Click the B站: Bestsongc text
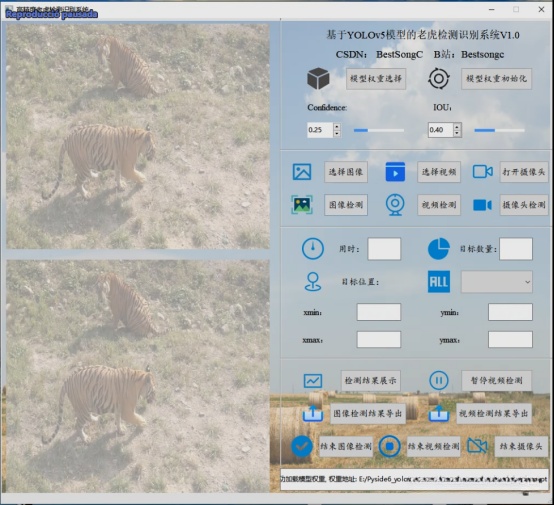Screen dimensions: 554x505 [x=469, y=54]
